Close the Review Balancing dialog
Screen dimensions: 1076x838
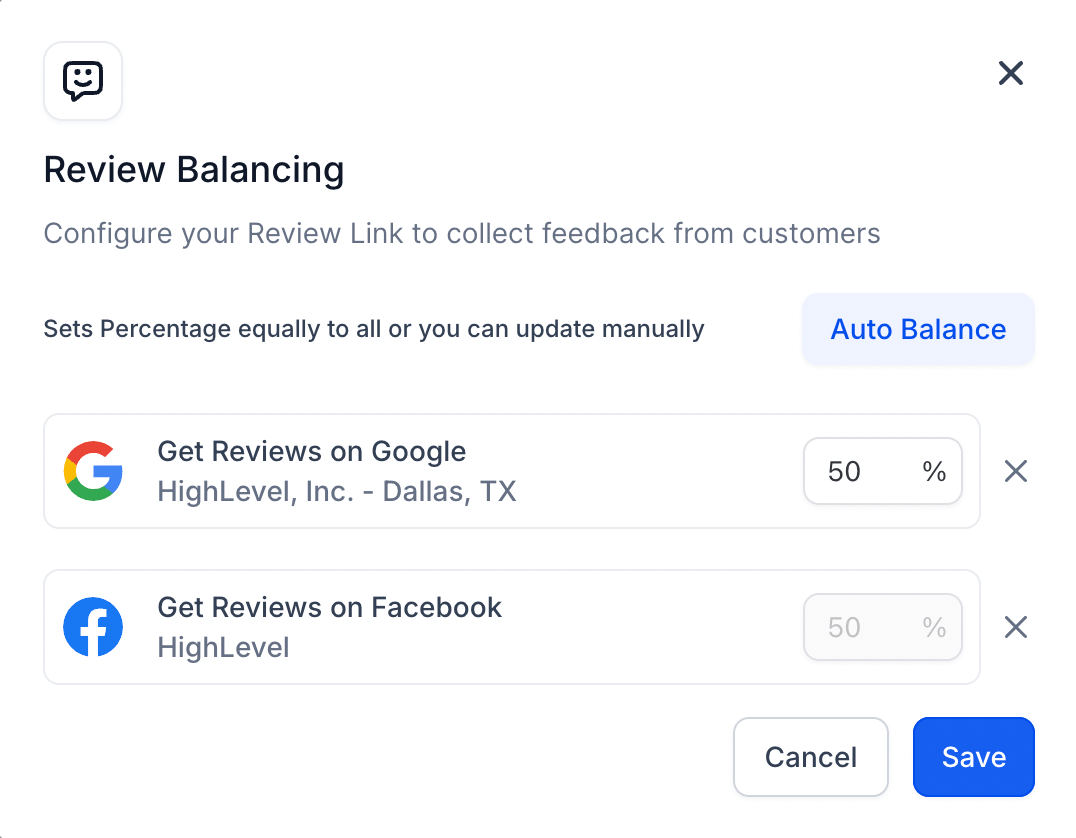(x=1011, y=73)
